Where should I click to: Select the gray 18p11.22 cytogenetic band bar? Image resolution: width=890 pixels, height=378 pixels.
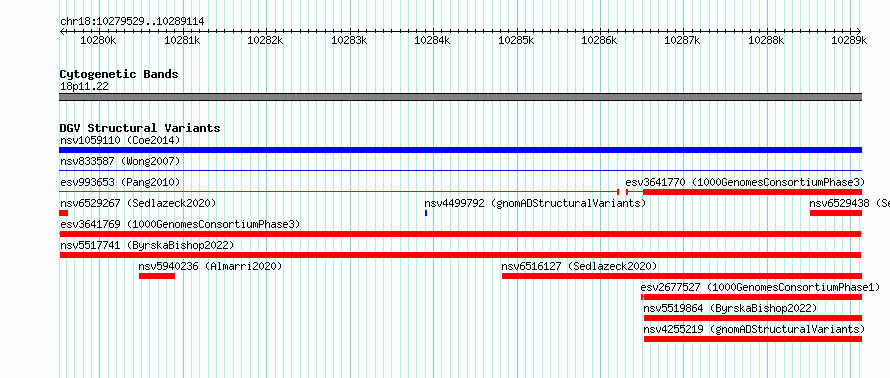(x=460, y=97)
